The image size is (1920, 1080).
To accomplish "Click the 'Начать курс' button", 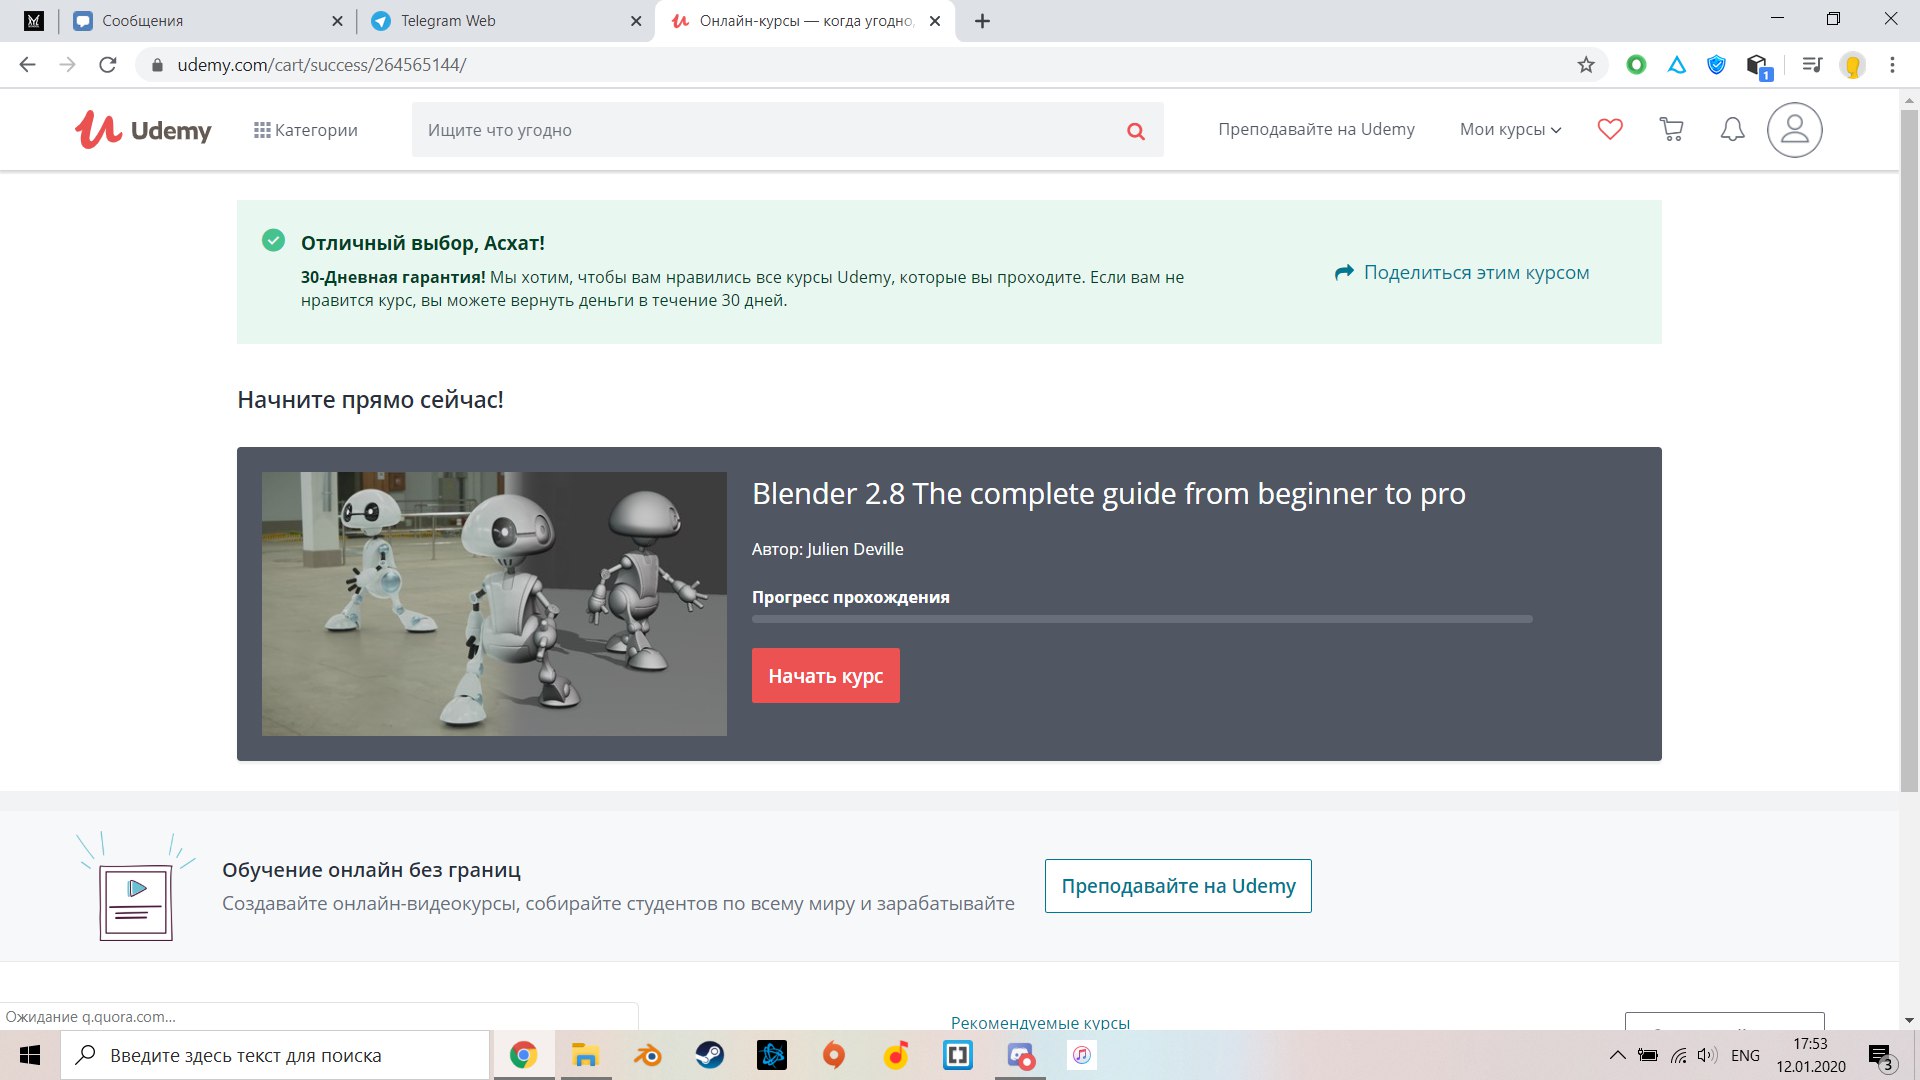I will [825, 676].
